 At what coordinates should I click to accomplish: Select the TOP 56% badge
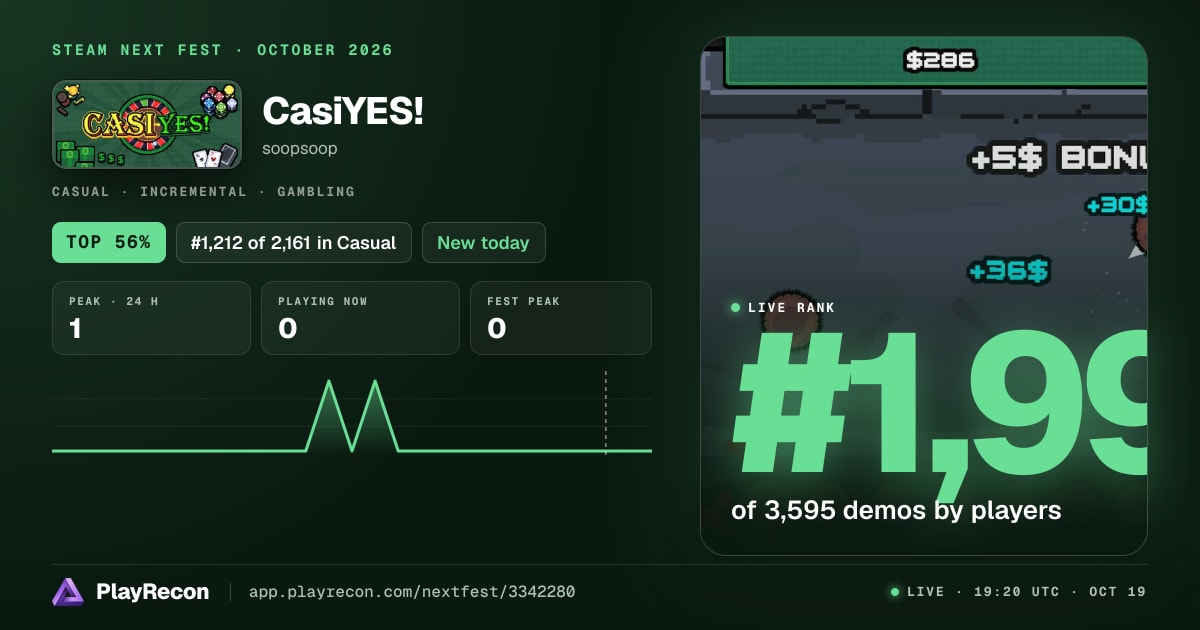[109, 242]
